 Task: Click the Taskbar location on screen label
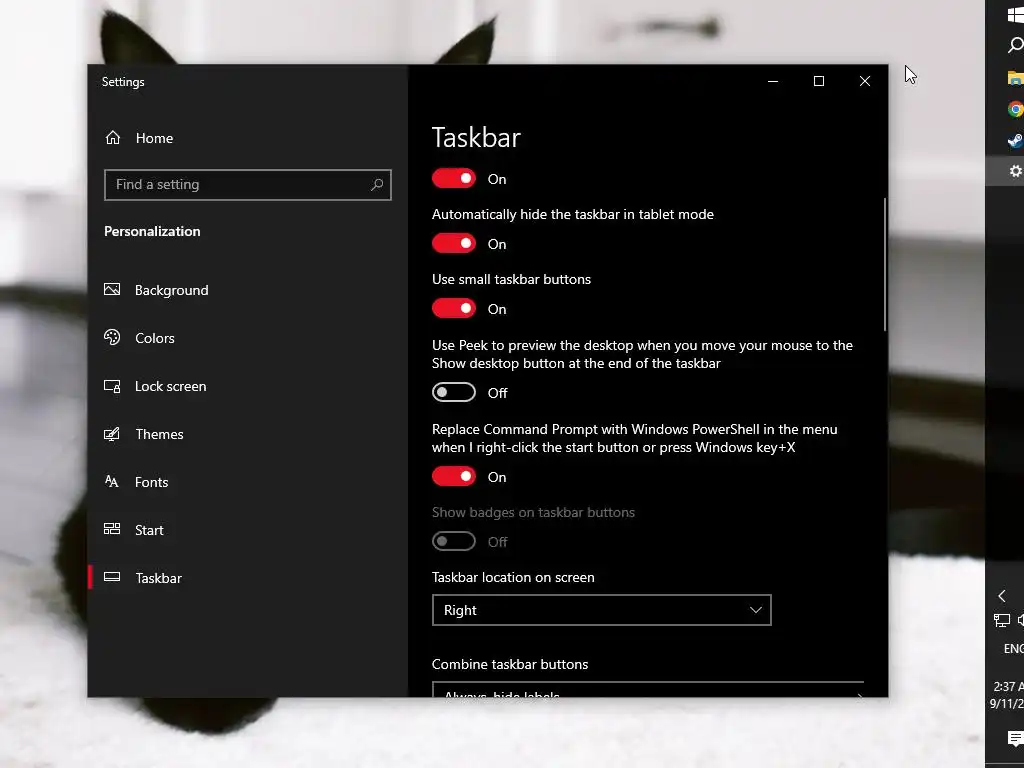[513, 577]
